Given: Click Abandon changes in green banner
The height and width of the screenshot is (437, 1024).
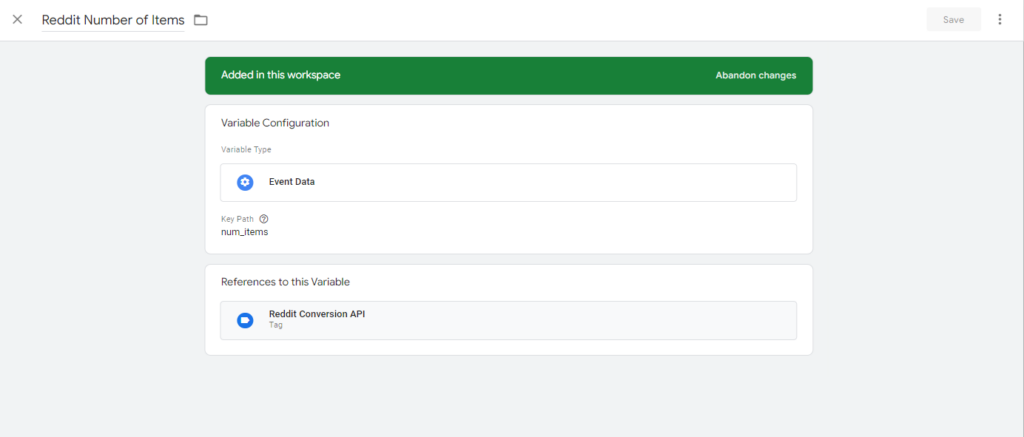Looking at the screenshot, I should point(755,75).
